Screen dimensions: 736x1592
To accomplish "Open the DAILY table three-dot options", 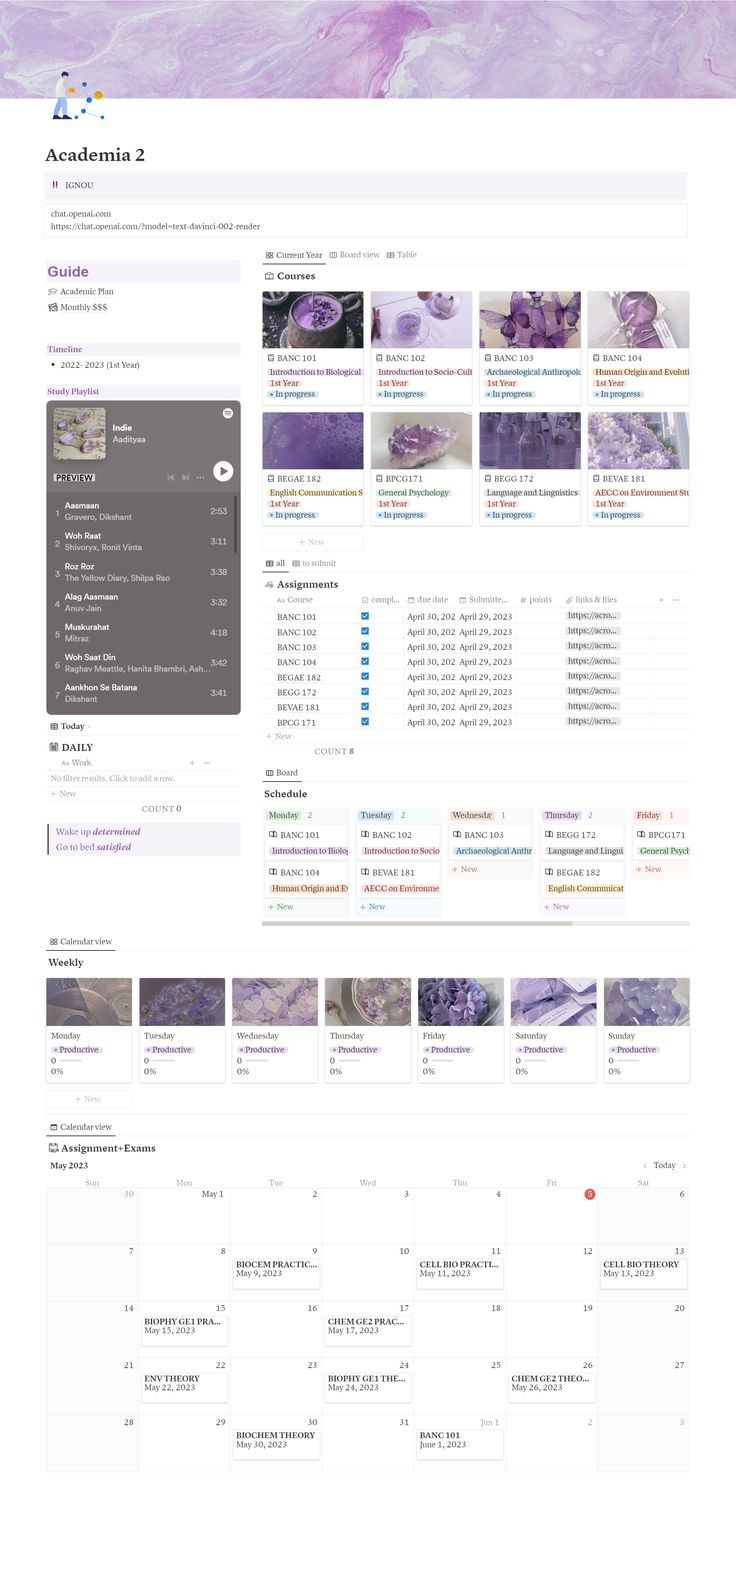I will (207, 763).
